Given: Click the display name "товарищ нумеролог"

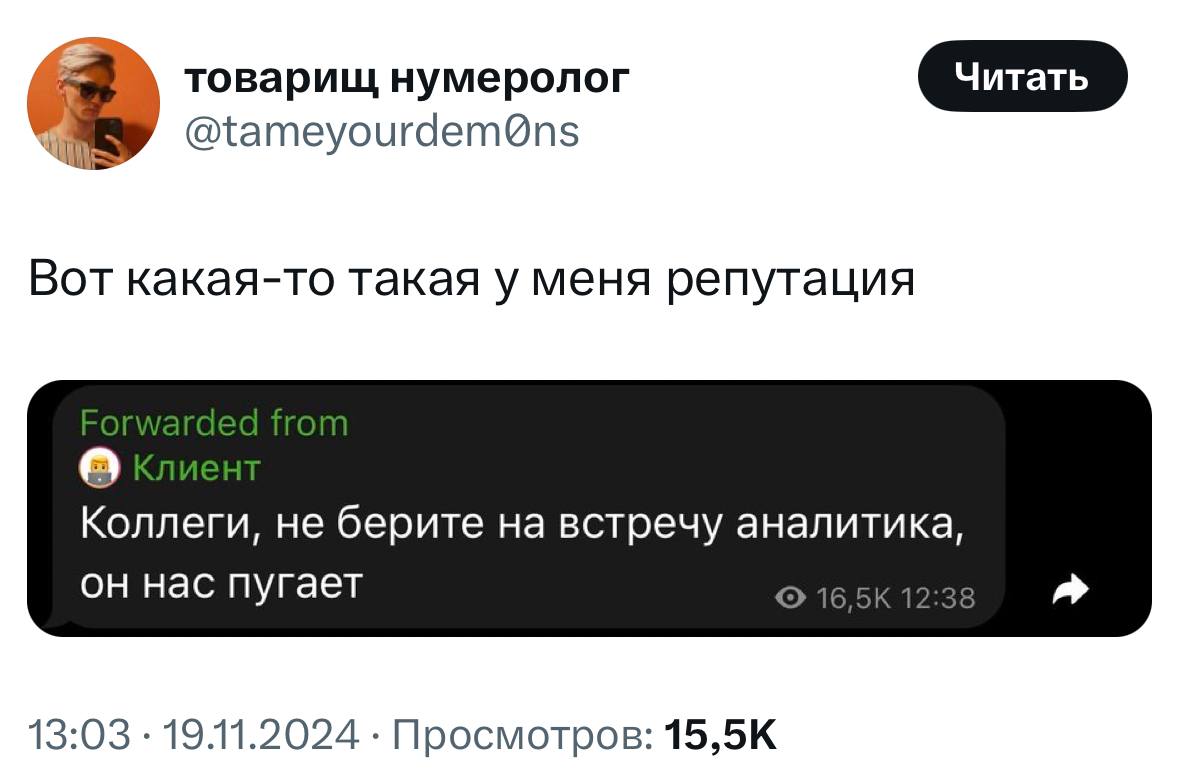Looking at the screenshot, I should (x=407, y=77).
